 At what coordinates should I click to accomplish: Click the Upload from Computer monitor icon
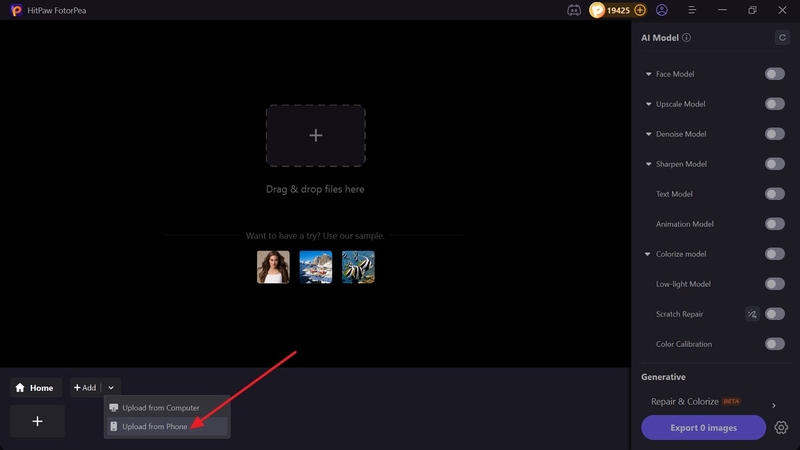(x=114, y=408)
